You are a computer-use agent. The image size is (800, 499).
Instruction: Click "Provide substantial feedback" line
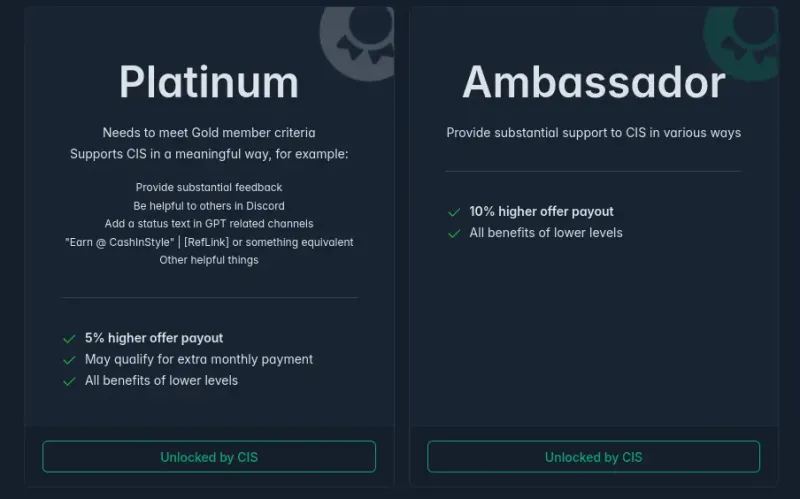tap(209, 187)
